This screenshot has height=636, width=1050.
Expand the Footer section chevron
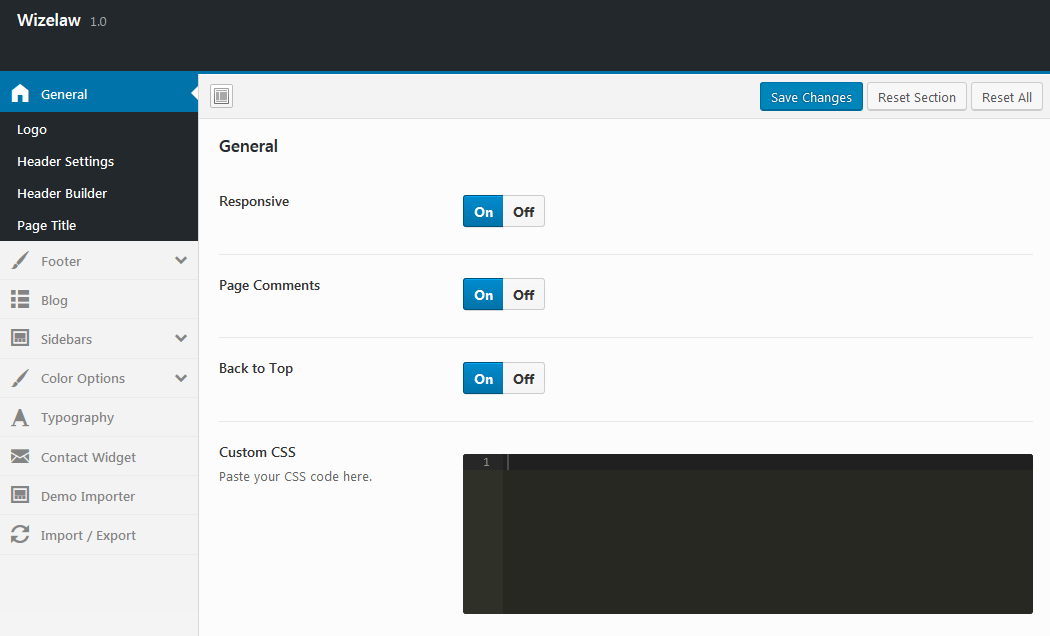[x=181, y=261]
